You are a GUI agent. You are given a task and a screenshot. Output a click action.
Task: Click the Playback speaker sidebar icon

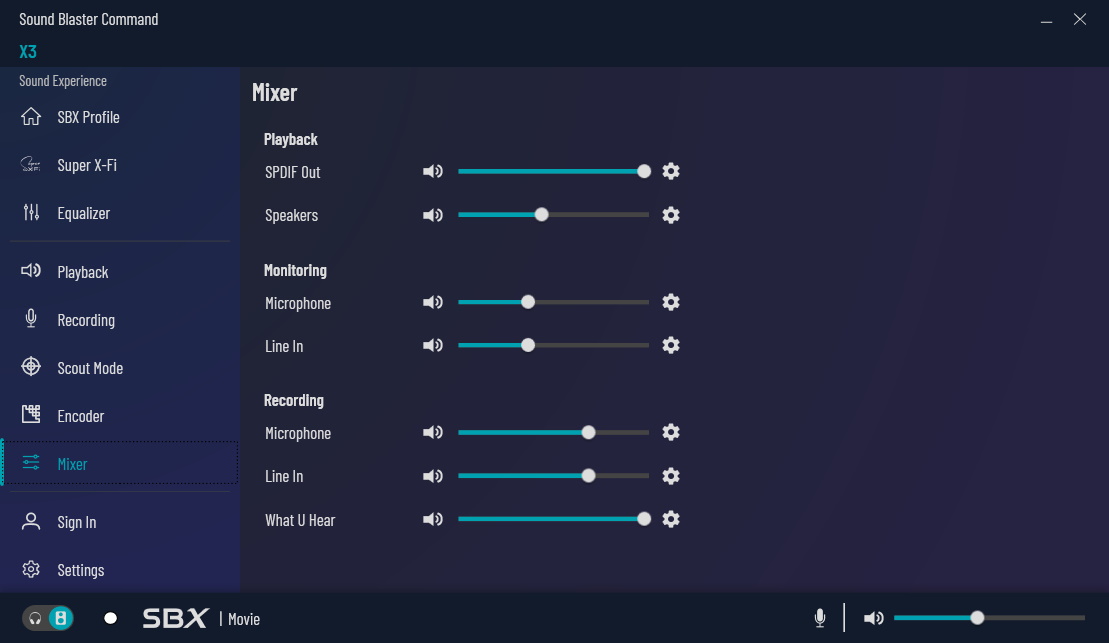30,271
